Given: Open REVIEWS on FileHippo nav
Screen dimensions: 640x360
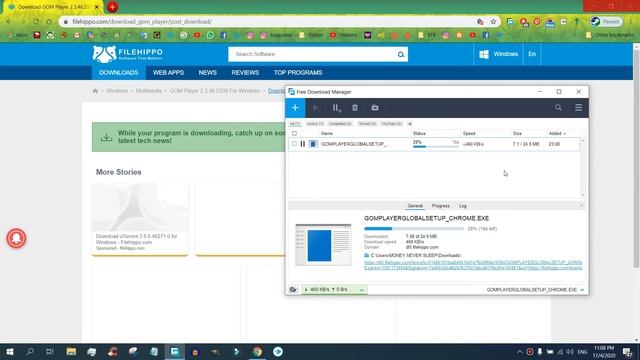Looking at the screenshot, I should pos(245,73).
